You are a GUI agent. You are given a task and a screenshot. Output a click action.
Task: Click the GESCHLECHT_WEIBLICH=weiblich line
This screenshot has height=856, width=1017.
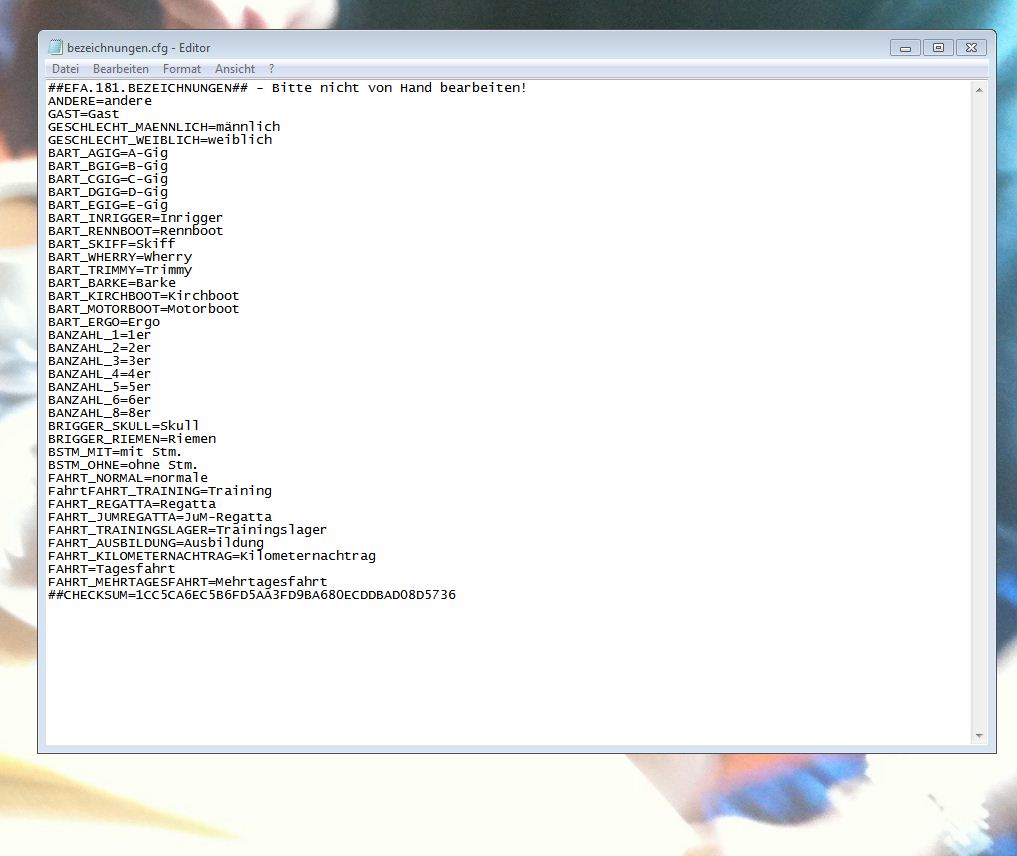[x=160, y=140]
